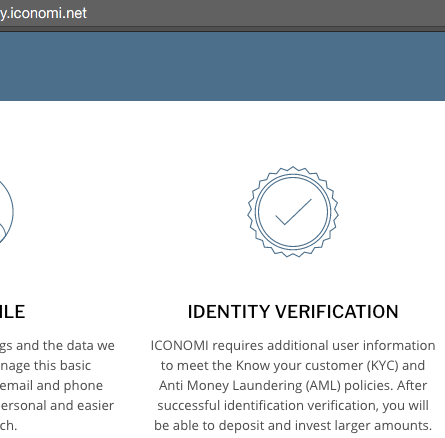This screenshot has height=438, width=445.
Task: Click the "ICONOMI requires additional user information" line
Action: 293,346
